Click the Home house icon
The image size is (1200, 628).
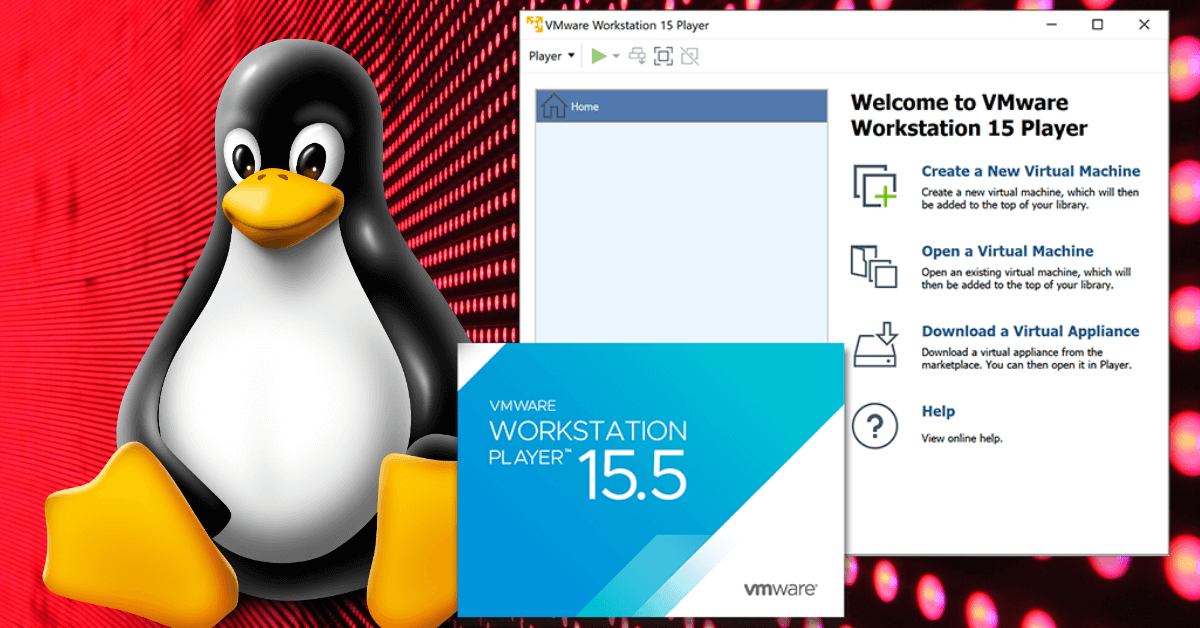(553, 106)
